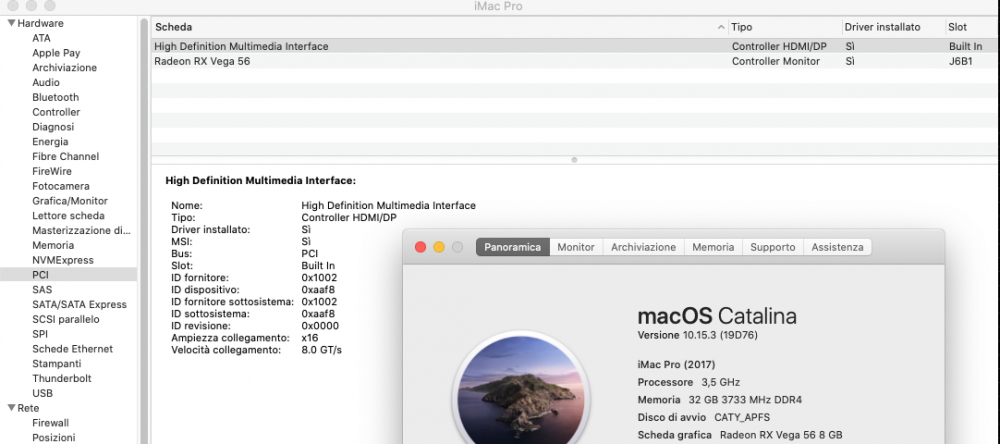Click the Versione 10.15.3 (19D76) text
Image resolution: width=1000 pixels, height=444 pixels.
[698, 335]
